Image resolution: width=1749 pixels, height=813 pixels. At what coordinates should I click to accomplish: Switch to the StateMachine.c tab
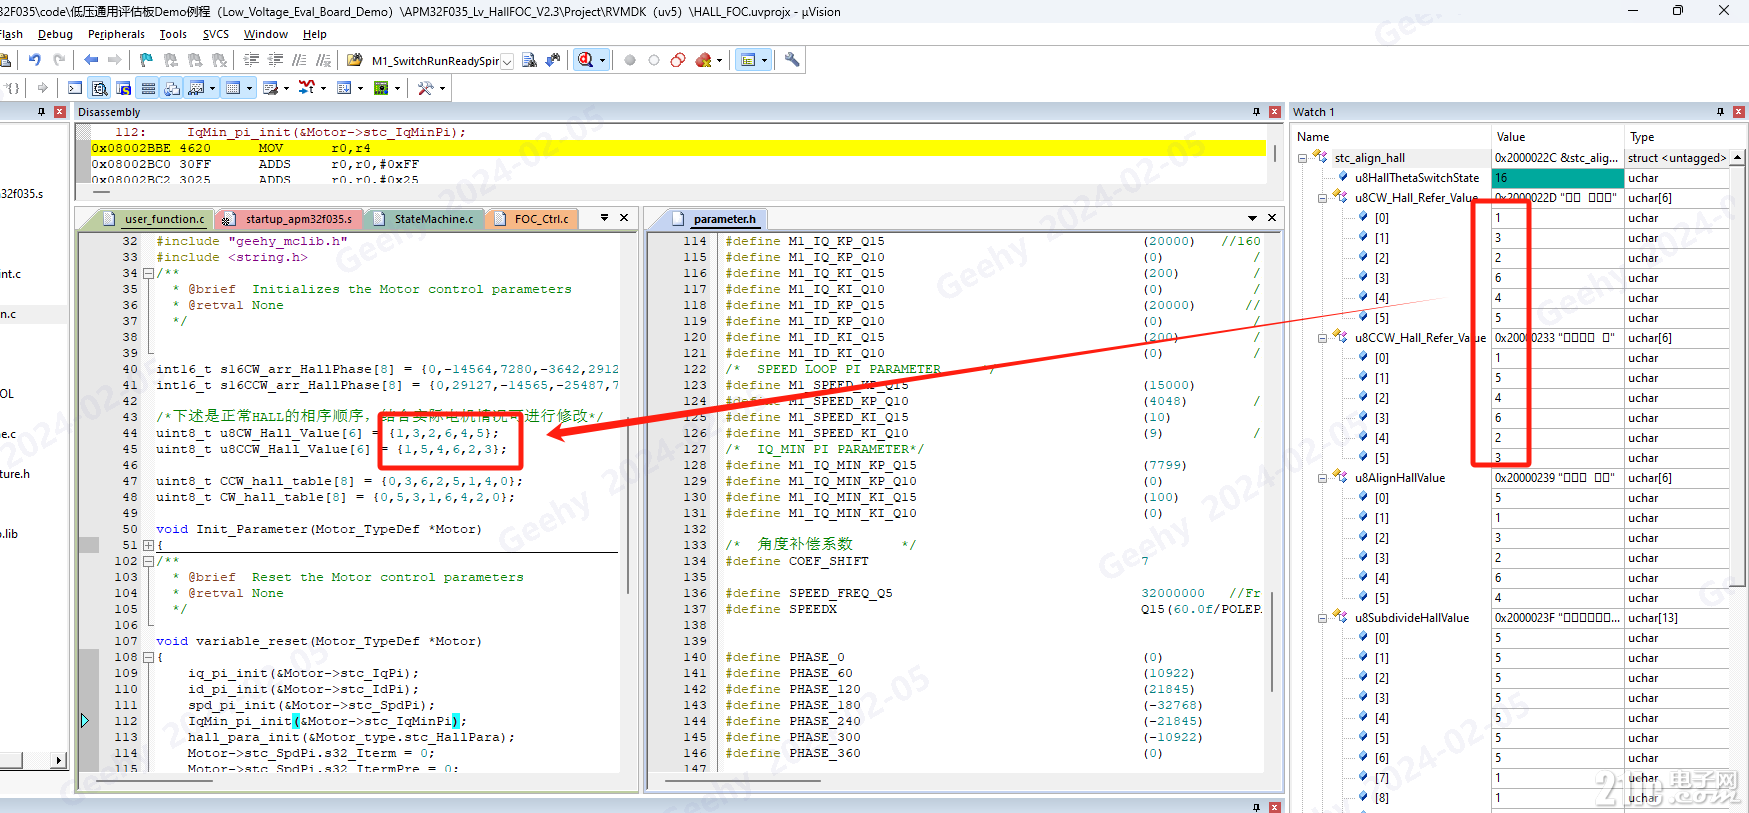pyautogui.click(x=425, y=219)
